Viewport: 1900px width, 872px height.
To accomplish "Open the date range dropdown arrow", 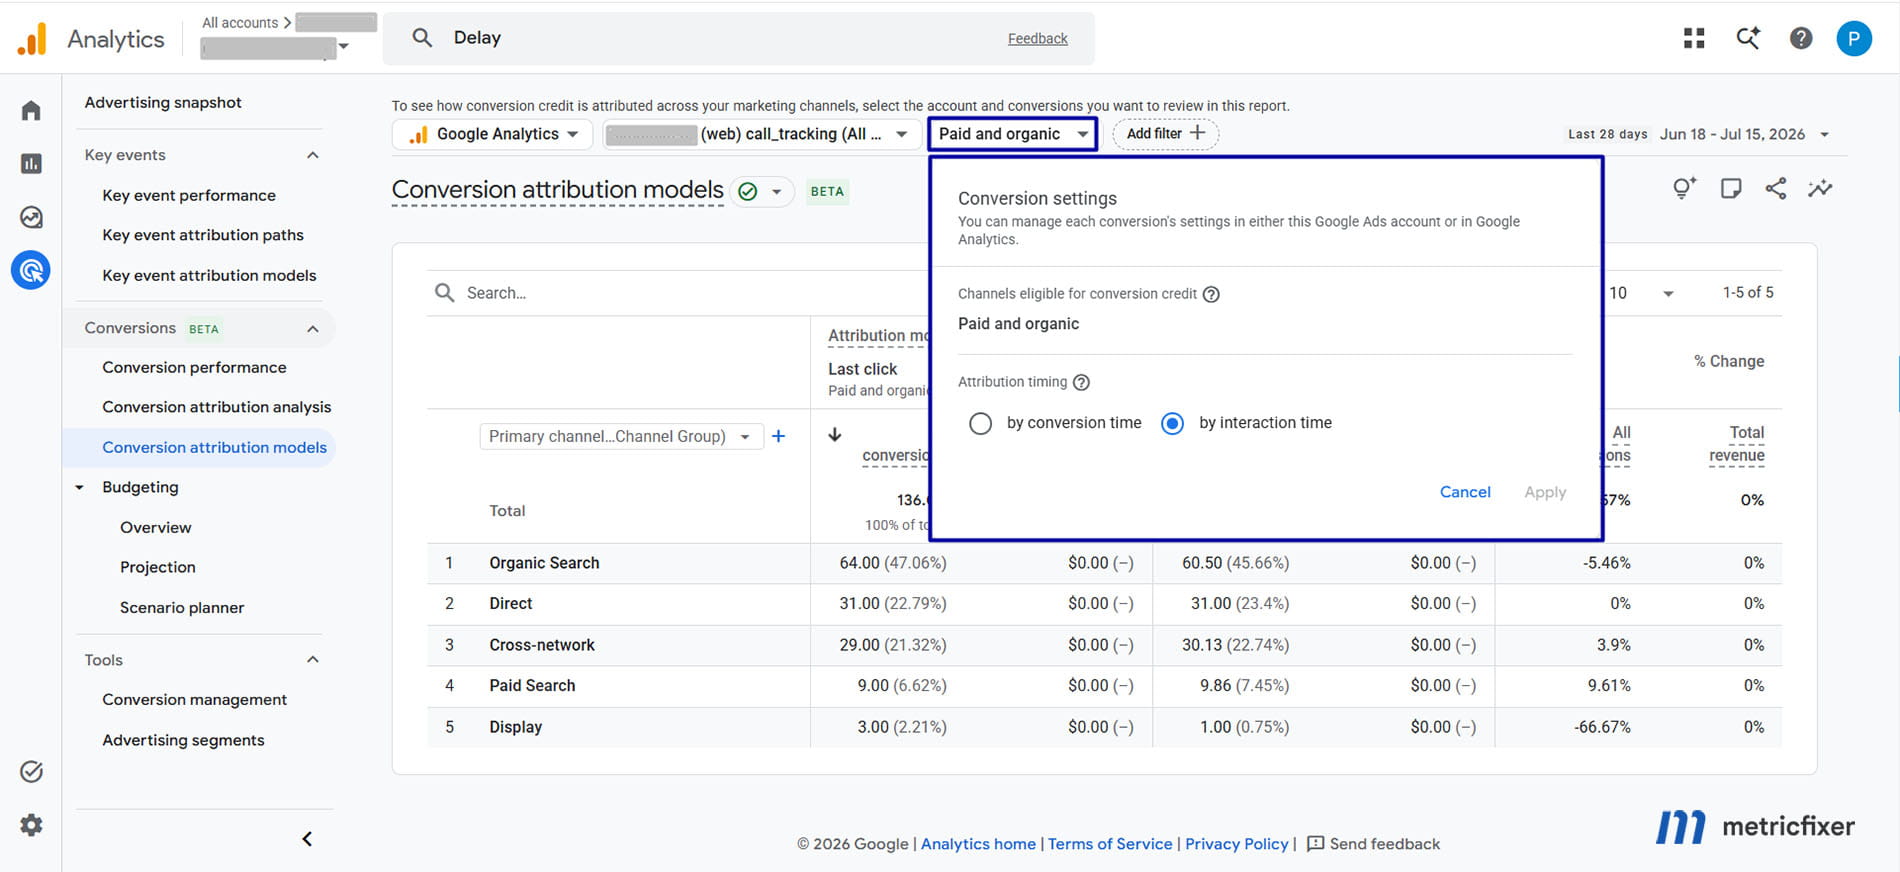I will coord(1824,134).
